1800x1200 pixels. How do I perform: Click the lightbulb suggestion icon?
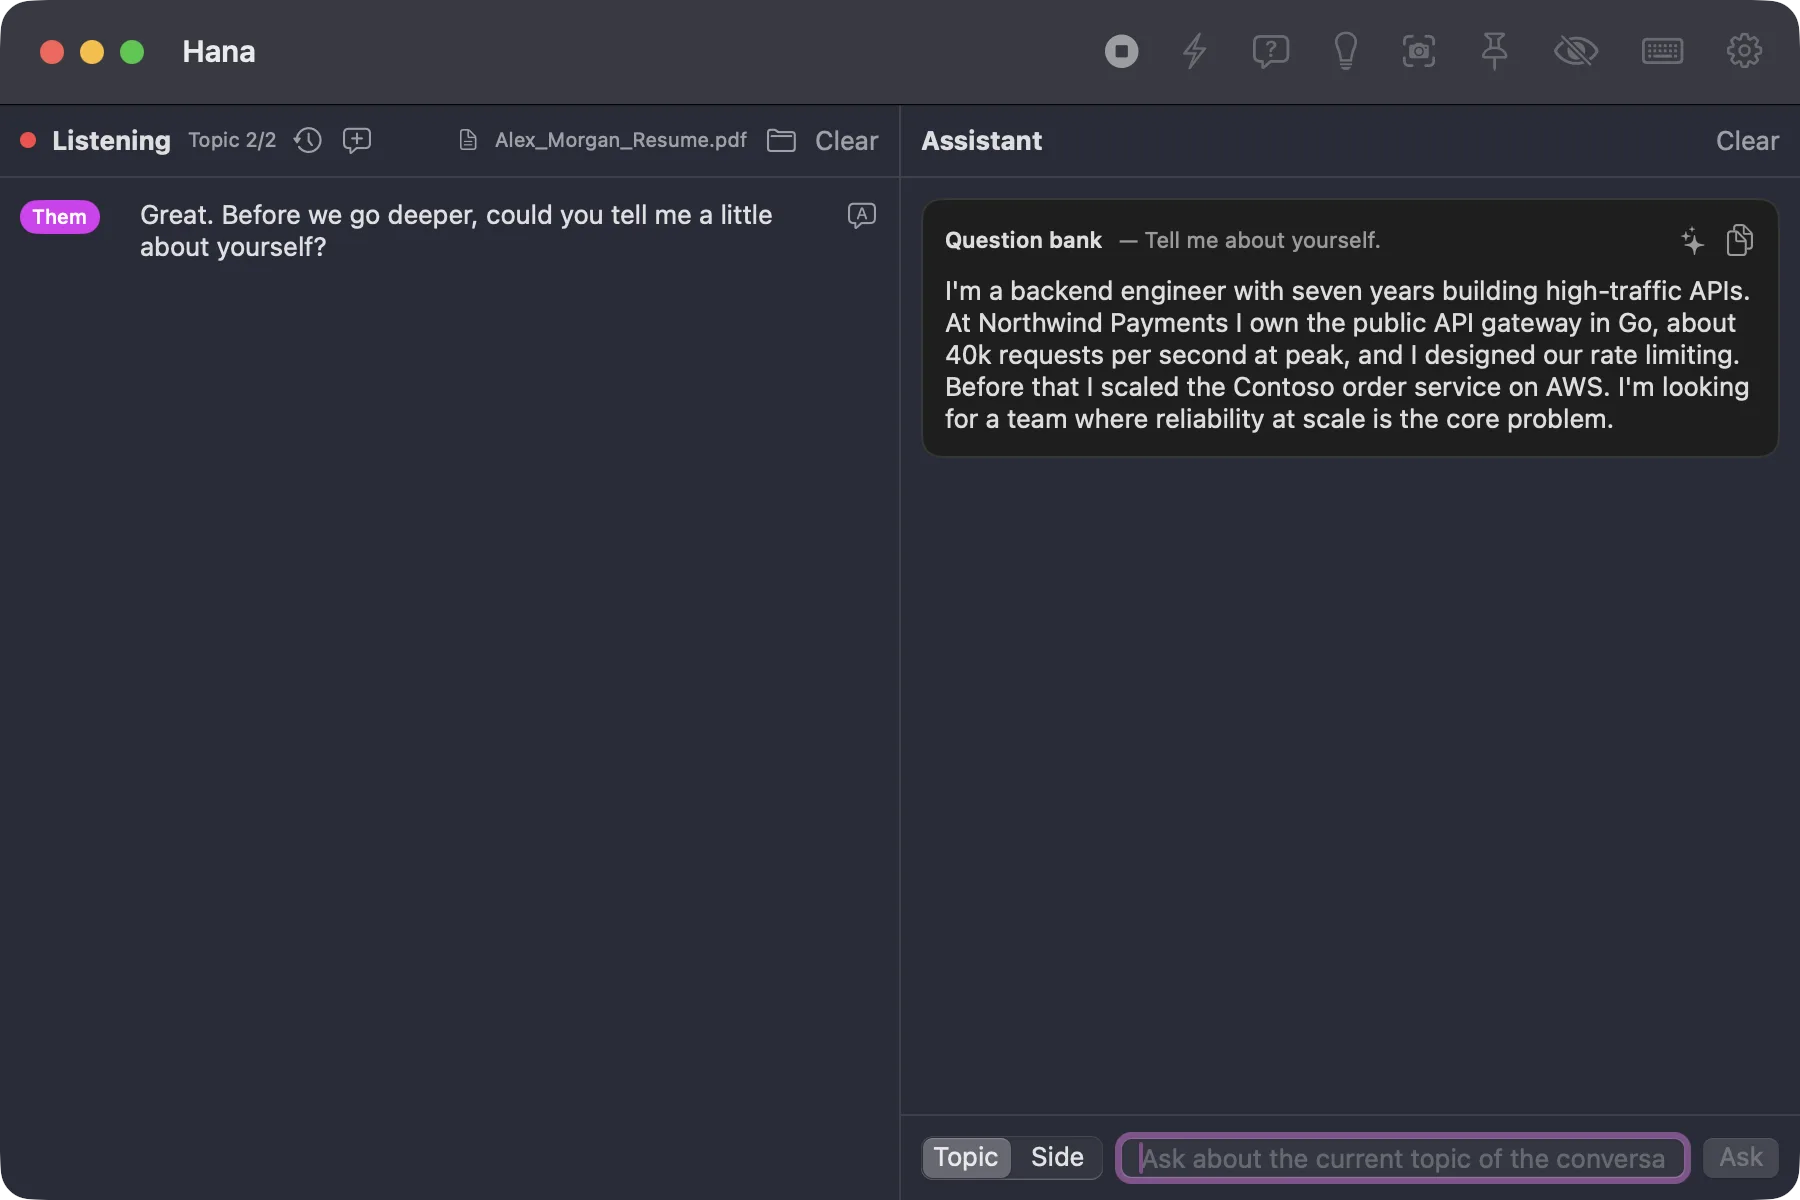(x=1346, y=51)
